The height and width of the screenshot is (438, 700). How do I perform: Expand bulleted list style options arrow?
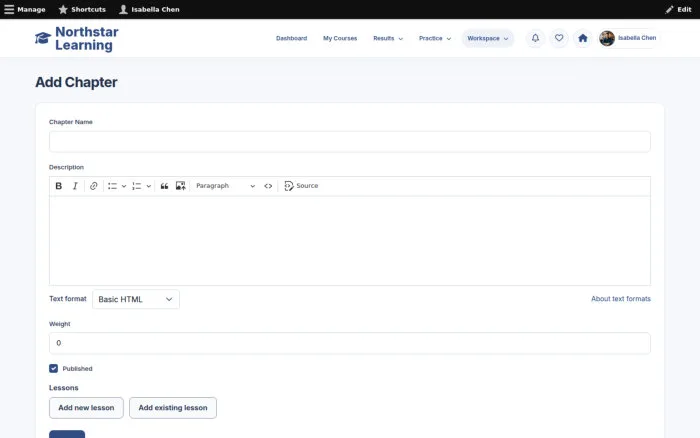(124, 186)
